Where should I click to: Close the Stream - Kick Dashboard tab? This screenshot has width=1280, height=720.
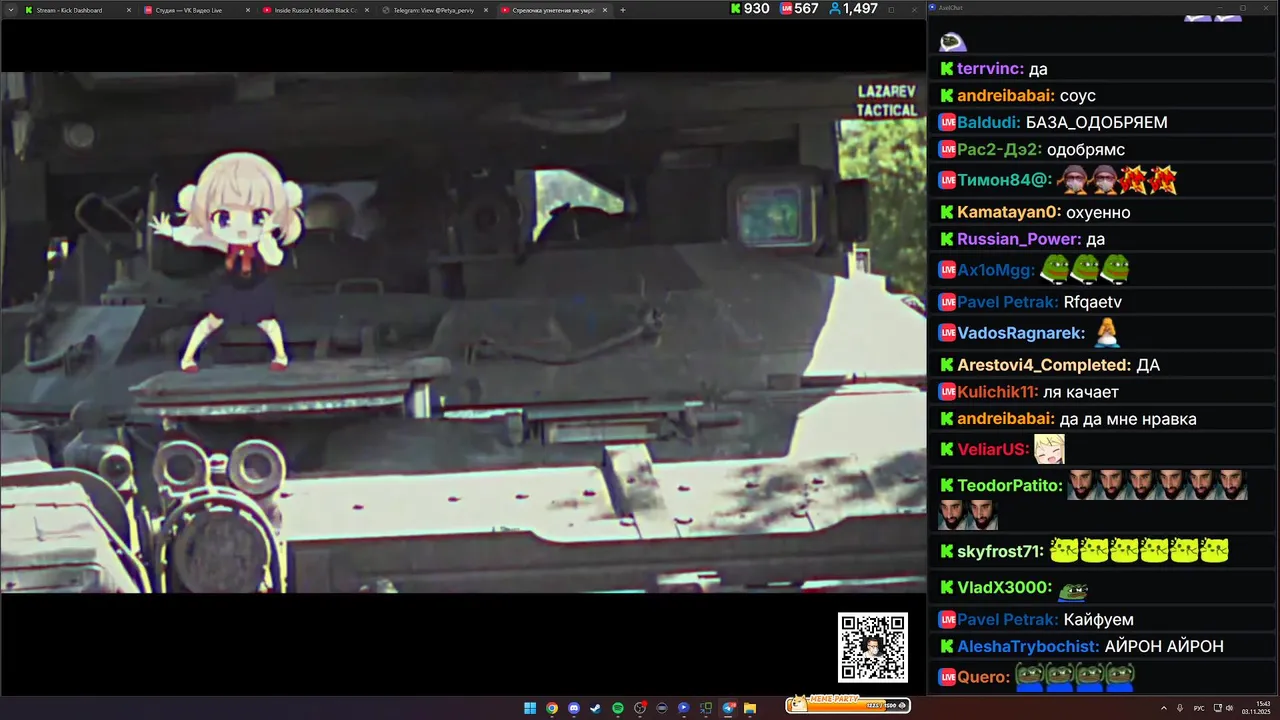[x=129, y=10]
